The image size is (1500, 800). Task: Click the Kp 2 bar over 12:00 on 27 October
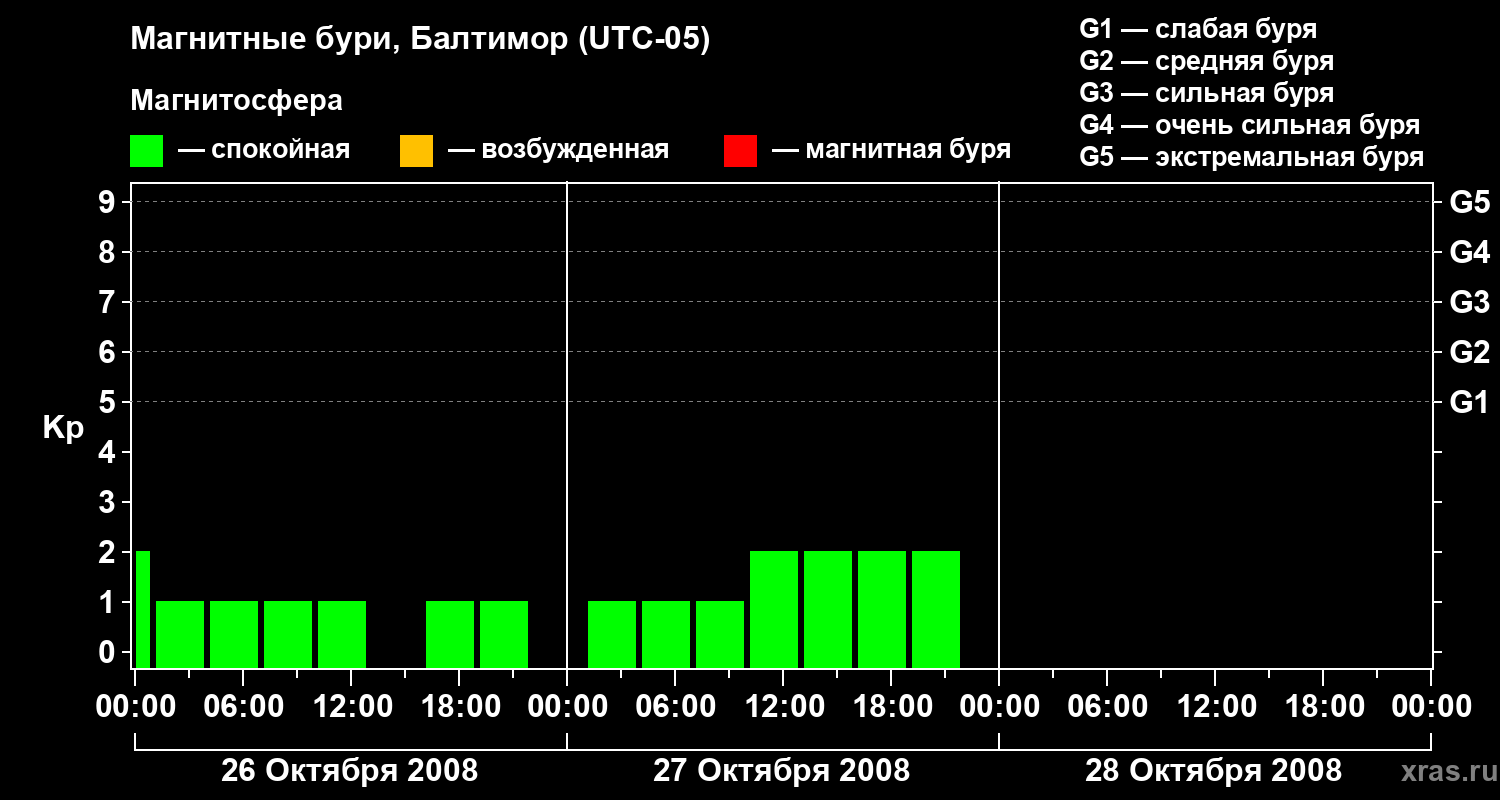774,609
